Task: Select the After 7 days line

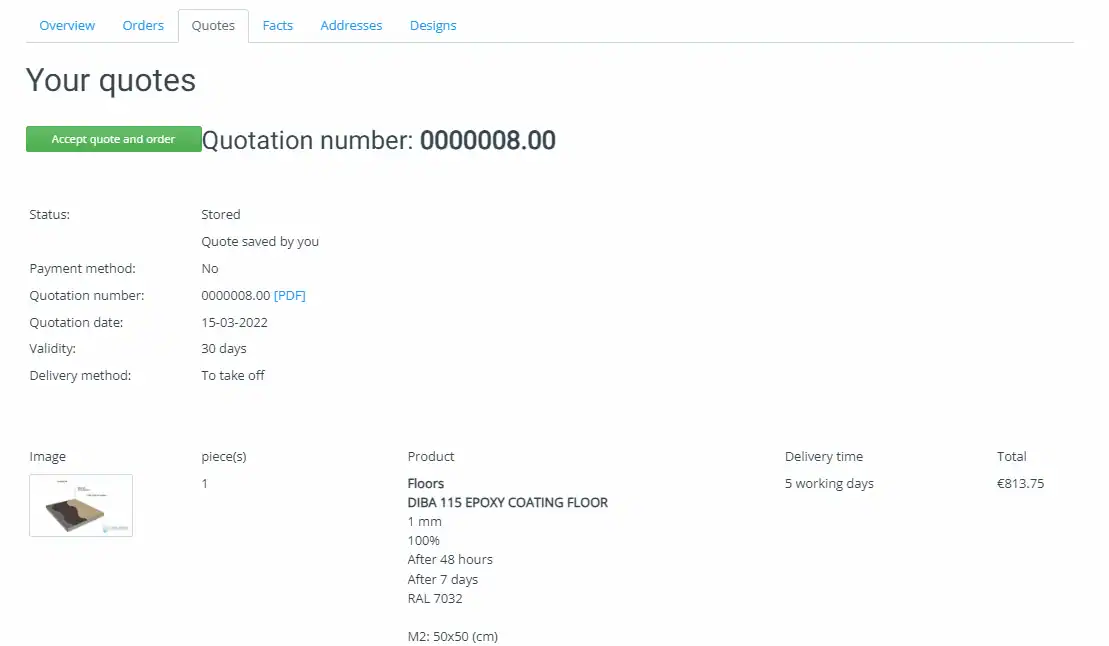Action: click(x=442, y=579)
